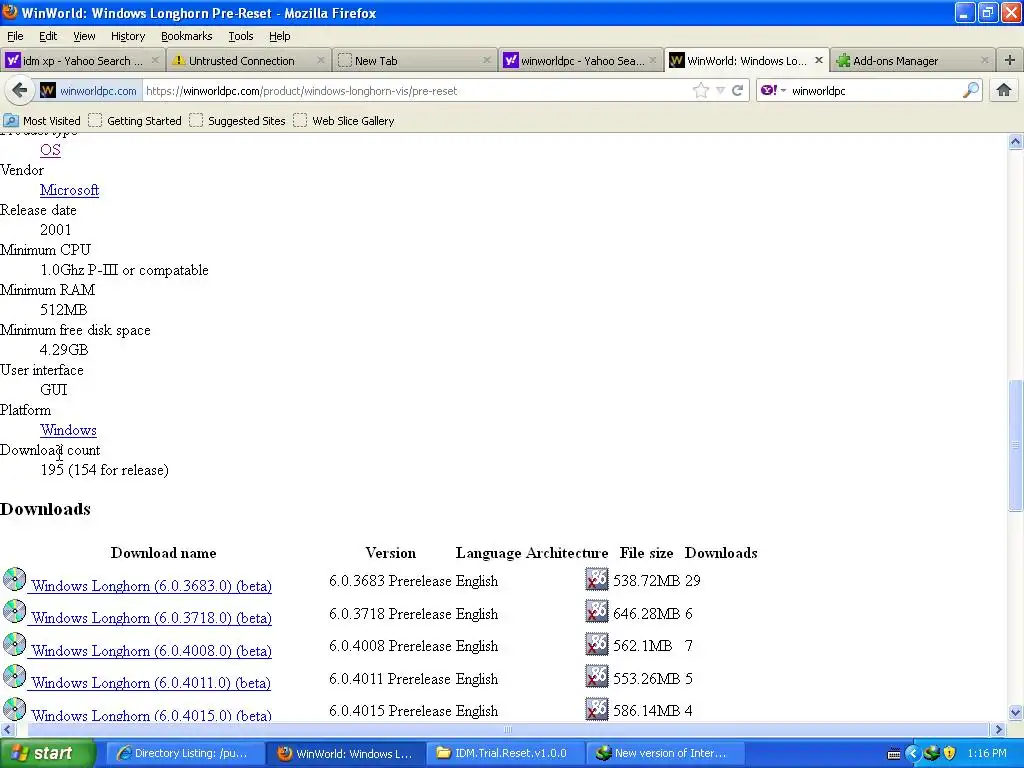Open the Bookmarks menu
Image resolution: width=1024 pixels, height=768 pixels.
(x=186, y=36)
